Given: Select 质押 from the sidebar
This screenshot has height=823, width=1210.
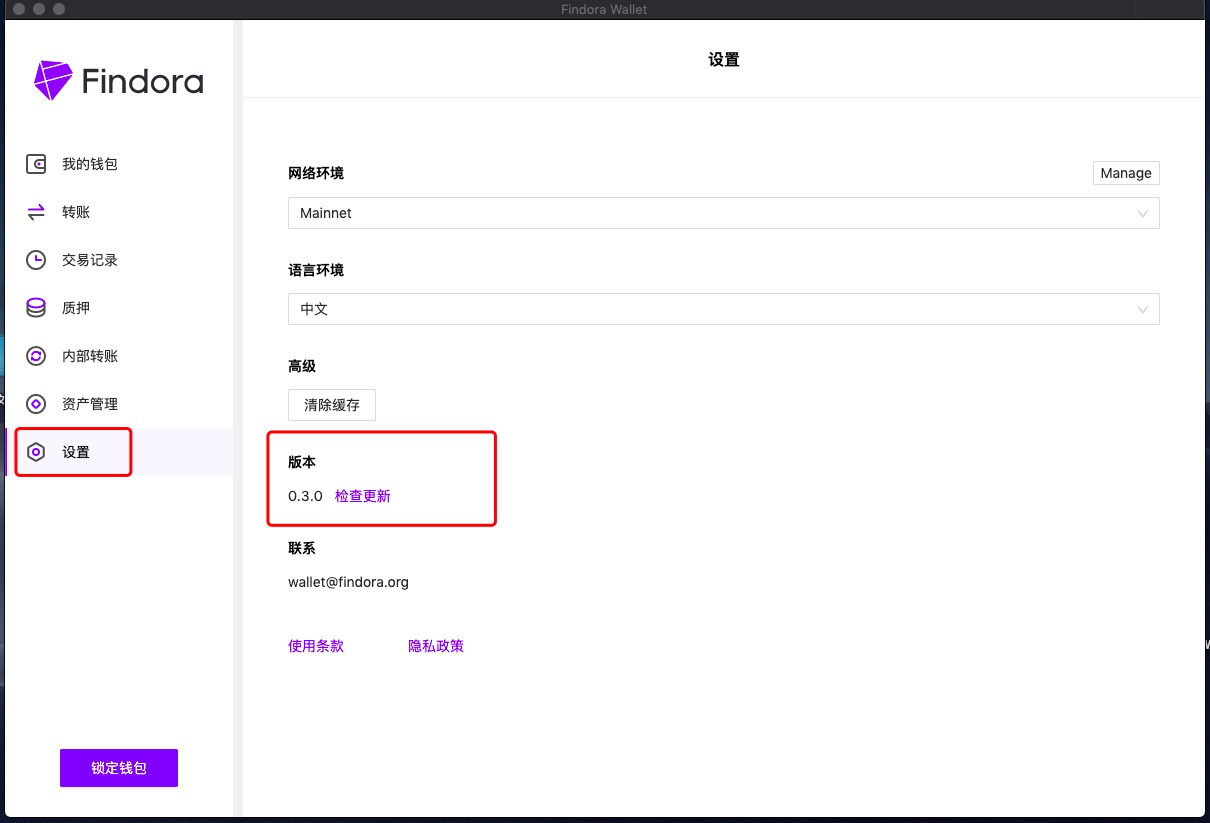Looking at the screenshot, I should tap(119, 308).
